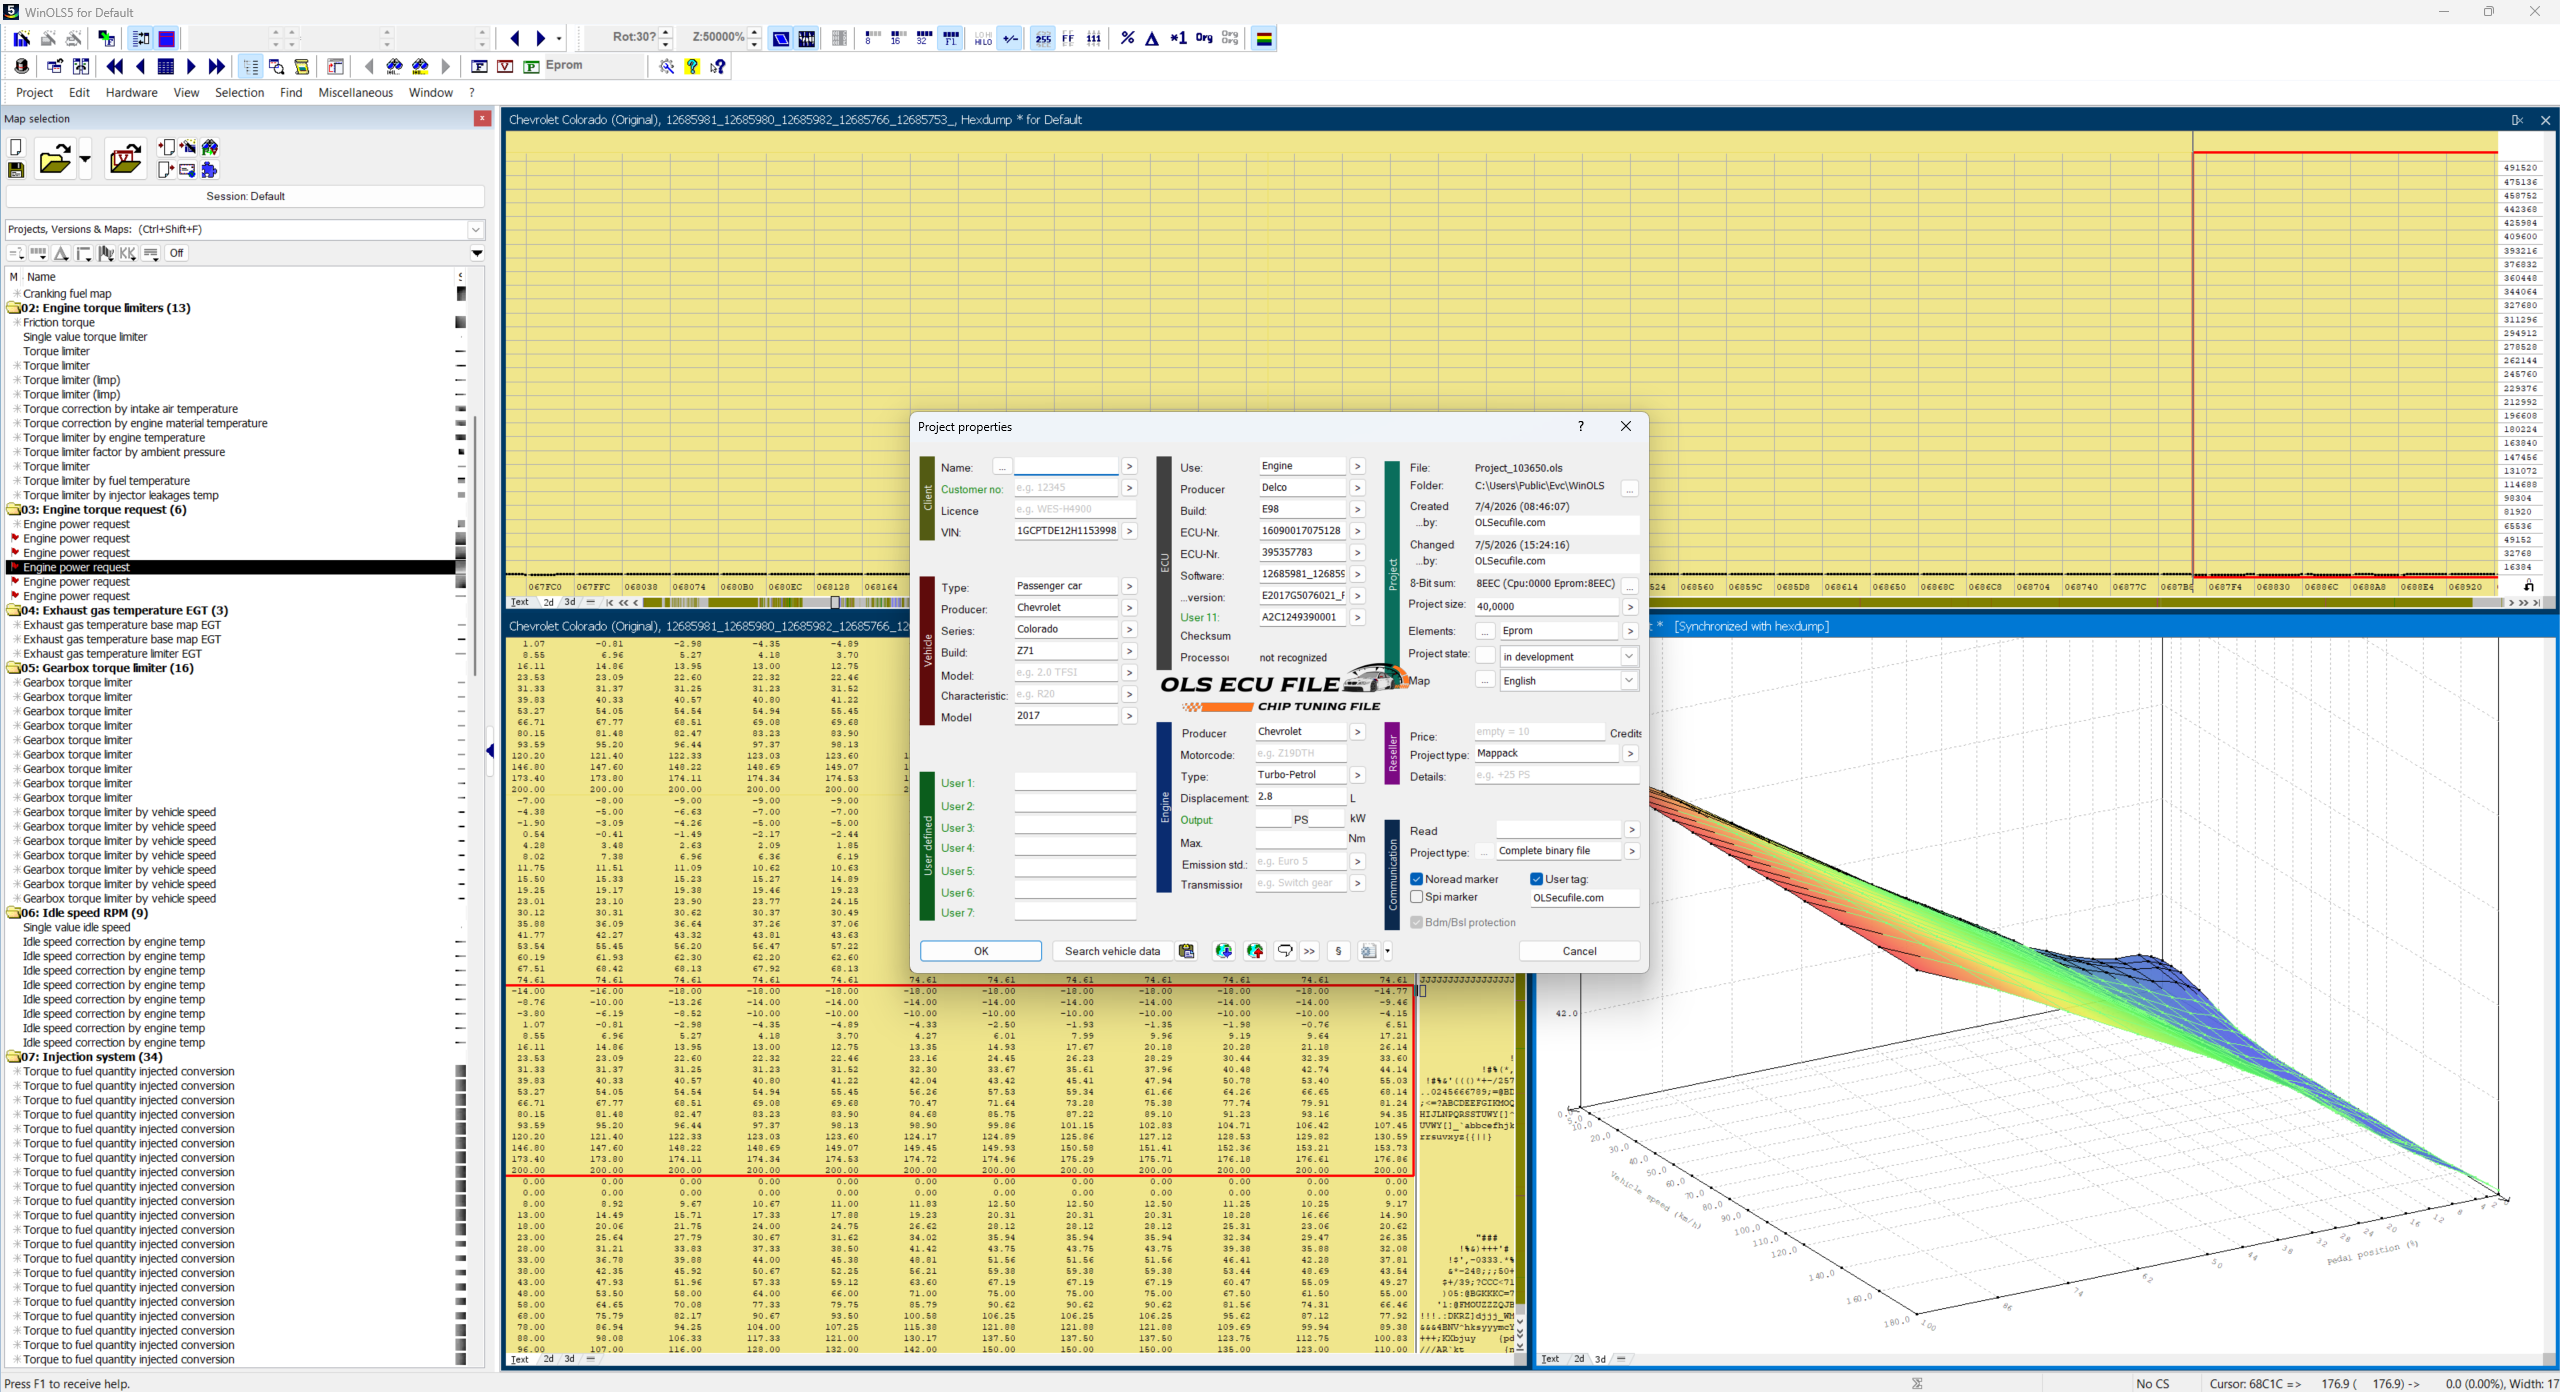Image resolution: width=2560 pixels, height=1392 pixels.
Task: Click the open version folder icon with V
Action: pyautogui.click(x=126, y=158)
